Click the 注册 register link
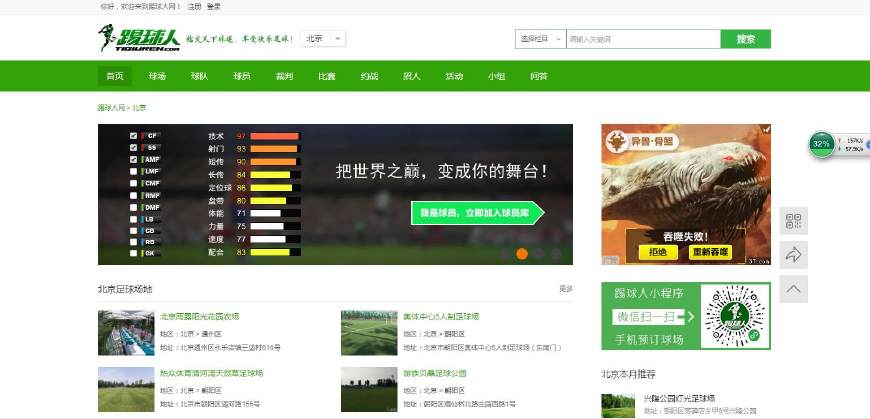The height and width of the screenshot is (419, 870). [x=194, y=7]
